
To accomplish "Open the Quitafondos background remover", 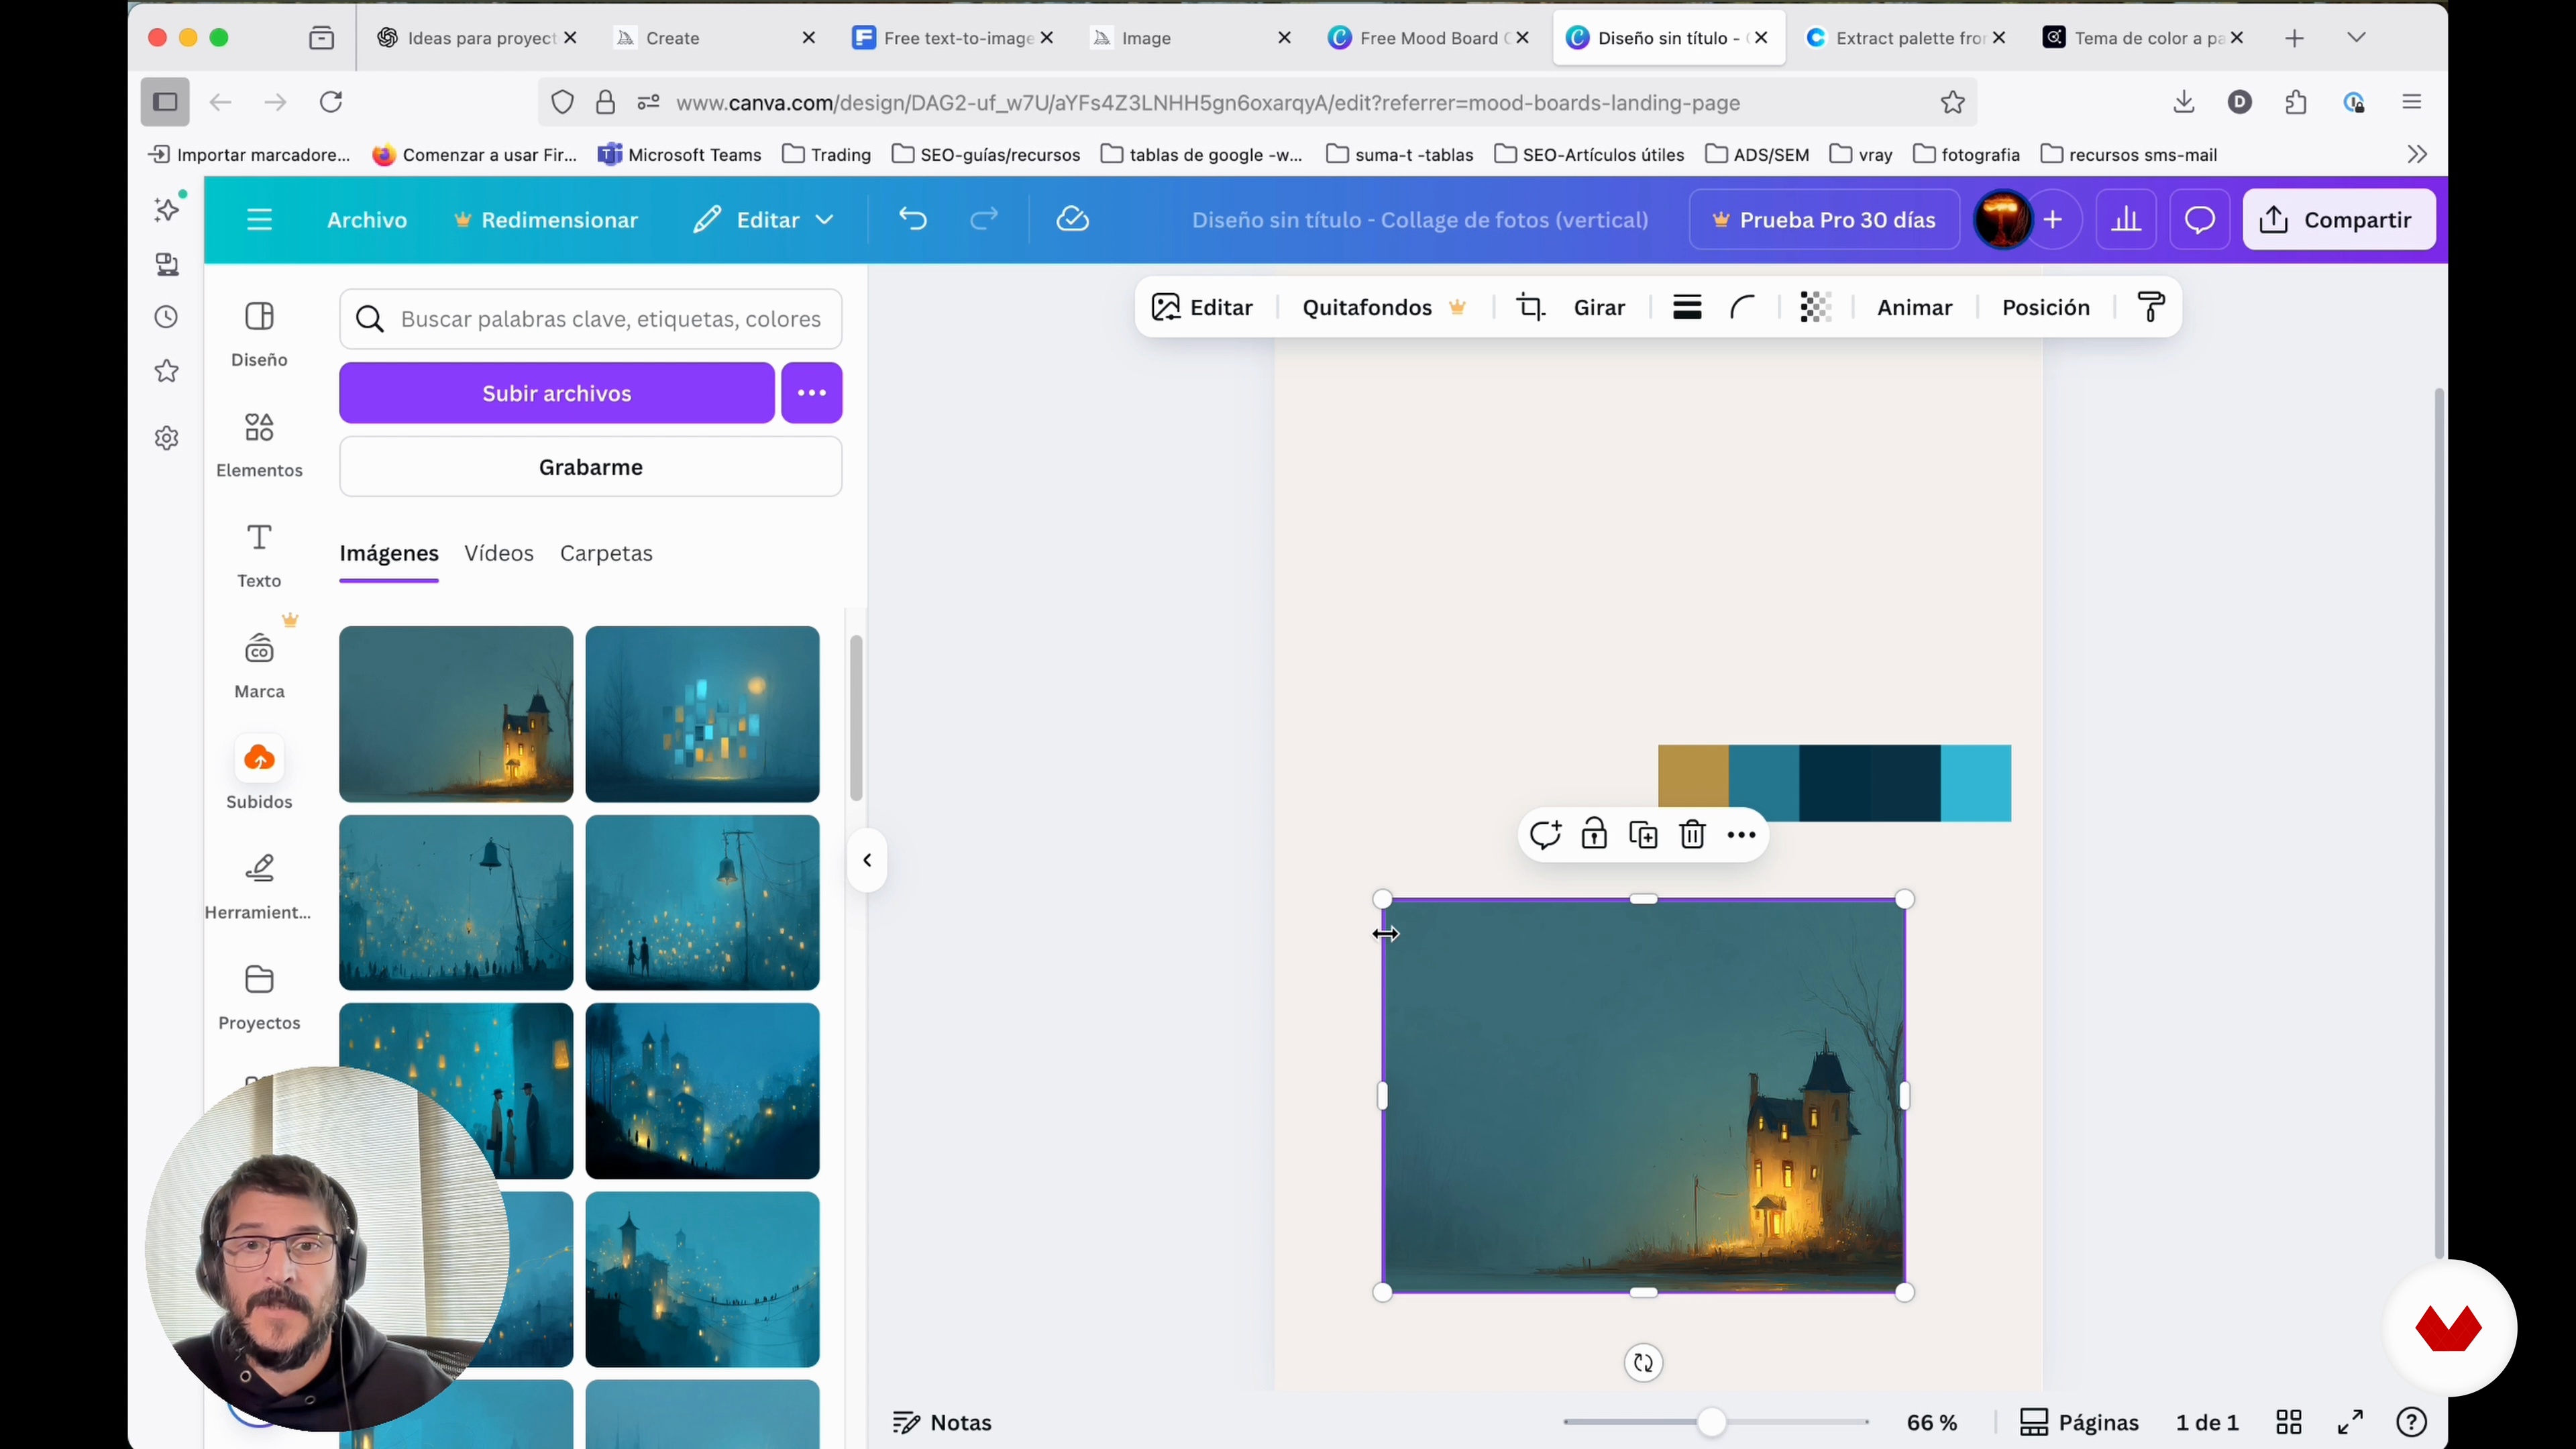I will [x=1383, y=308].
